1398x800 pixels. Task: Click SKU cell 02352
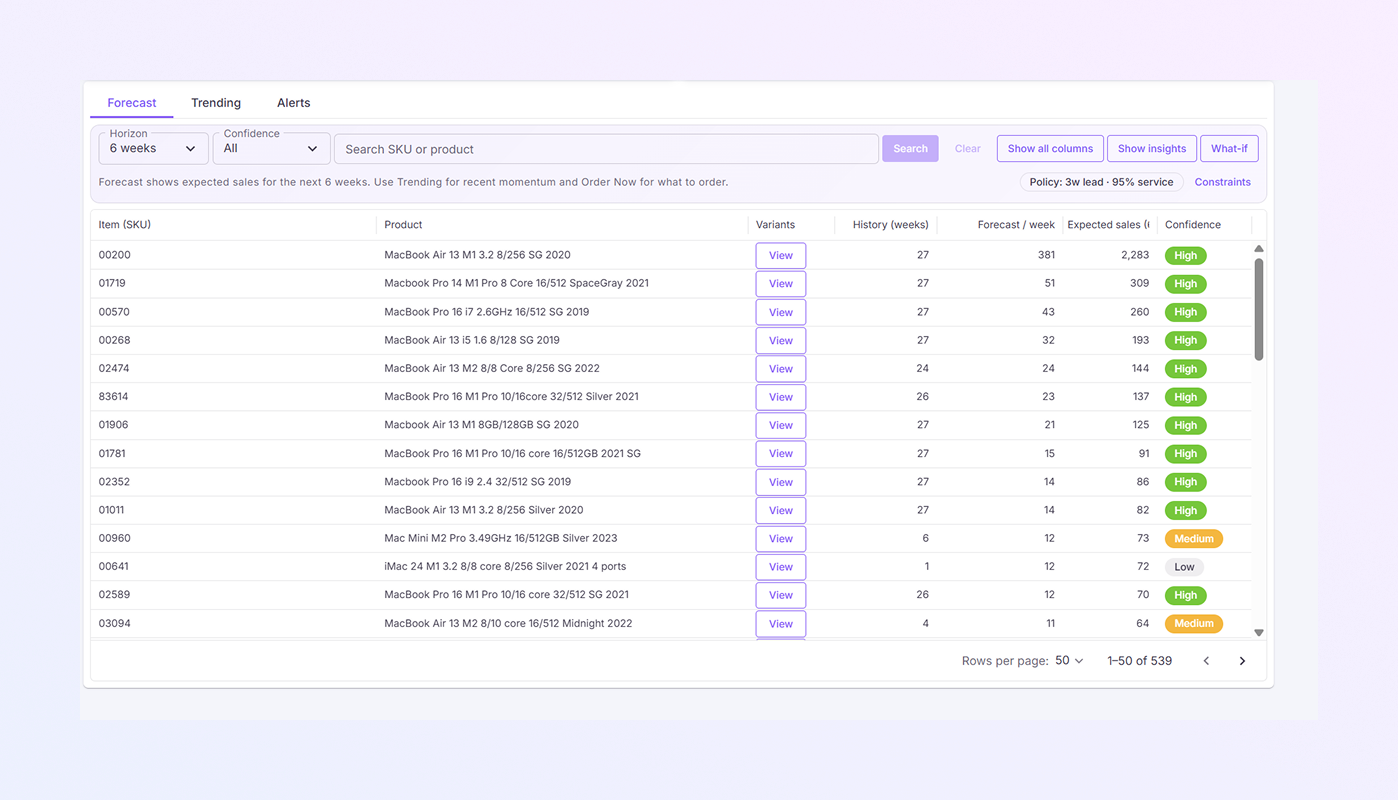coord(114,482)
